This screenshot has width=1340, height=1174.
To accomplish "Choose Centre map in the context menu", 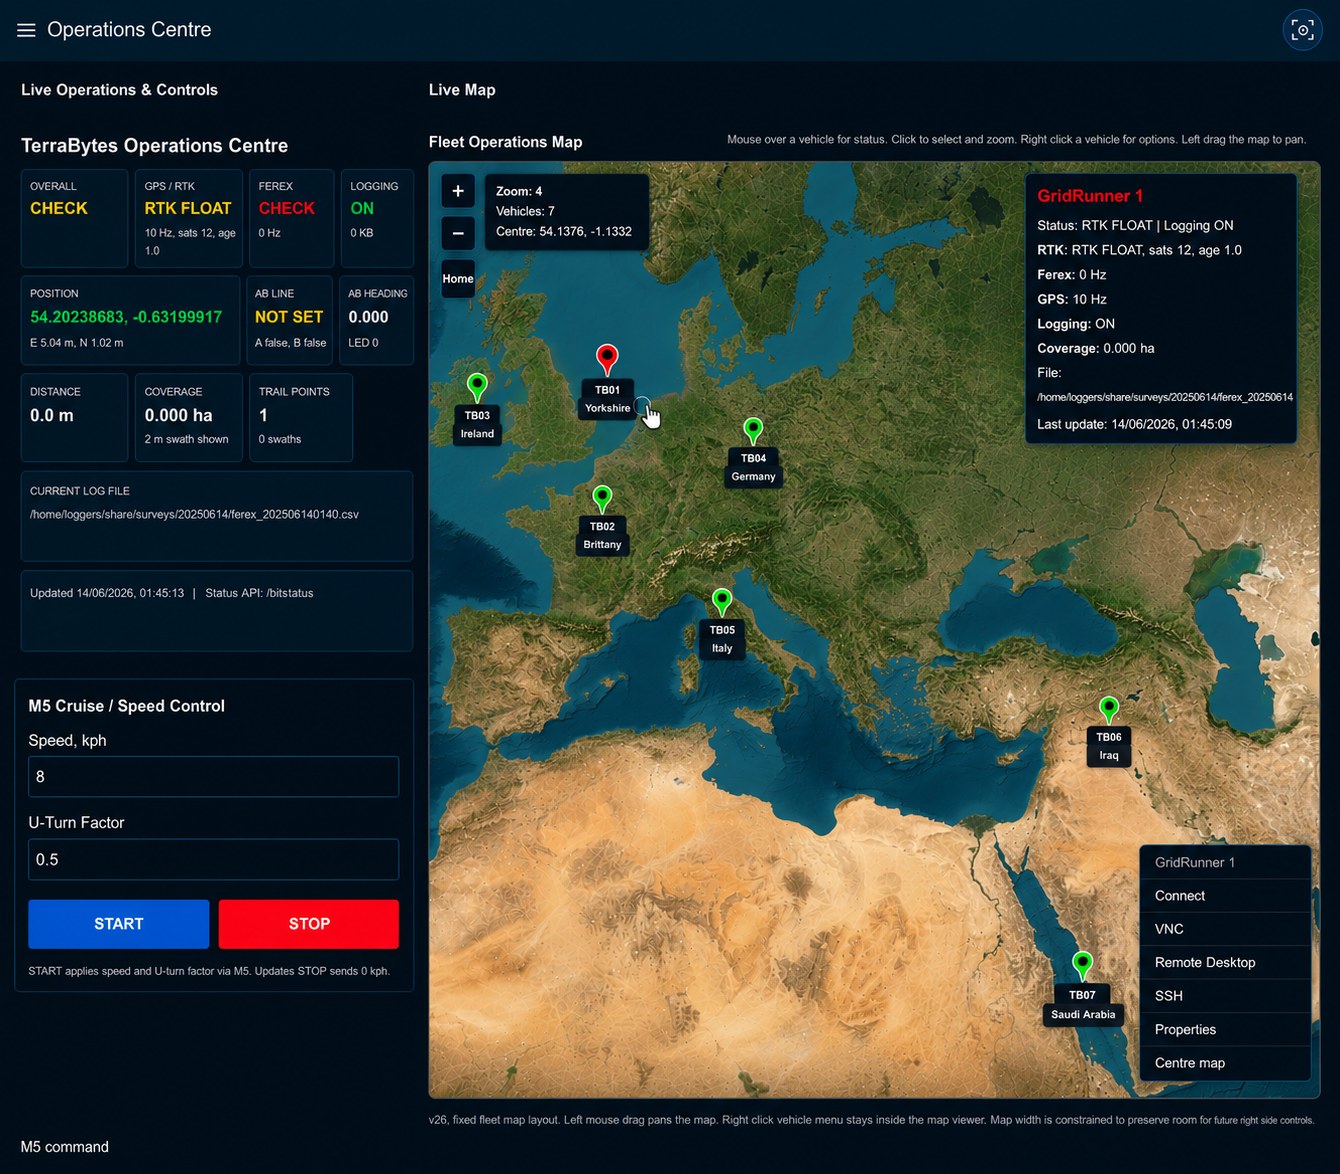I will tap(1225, 1063).
